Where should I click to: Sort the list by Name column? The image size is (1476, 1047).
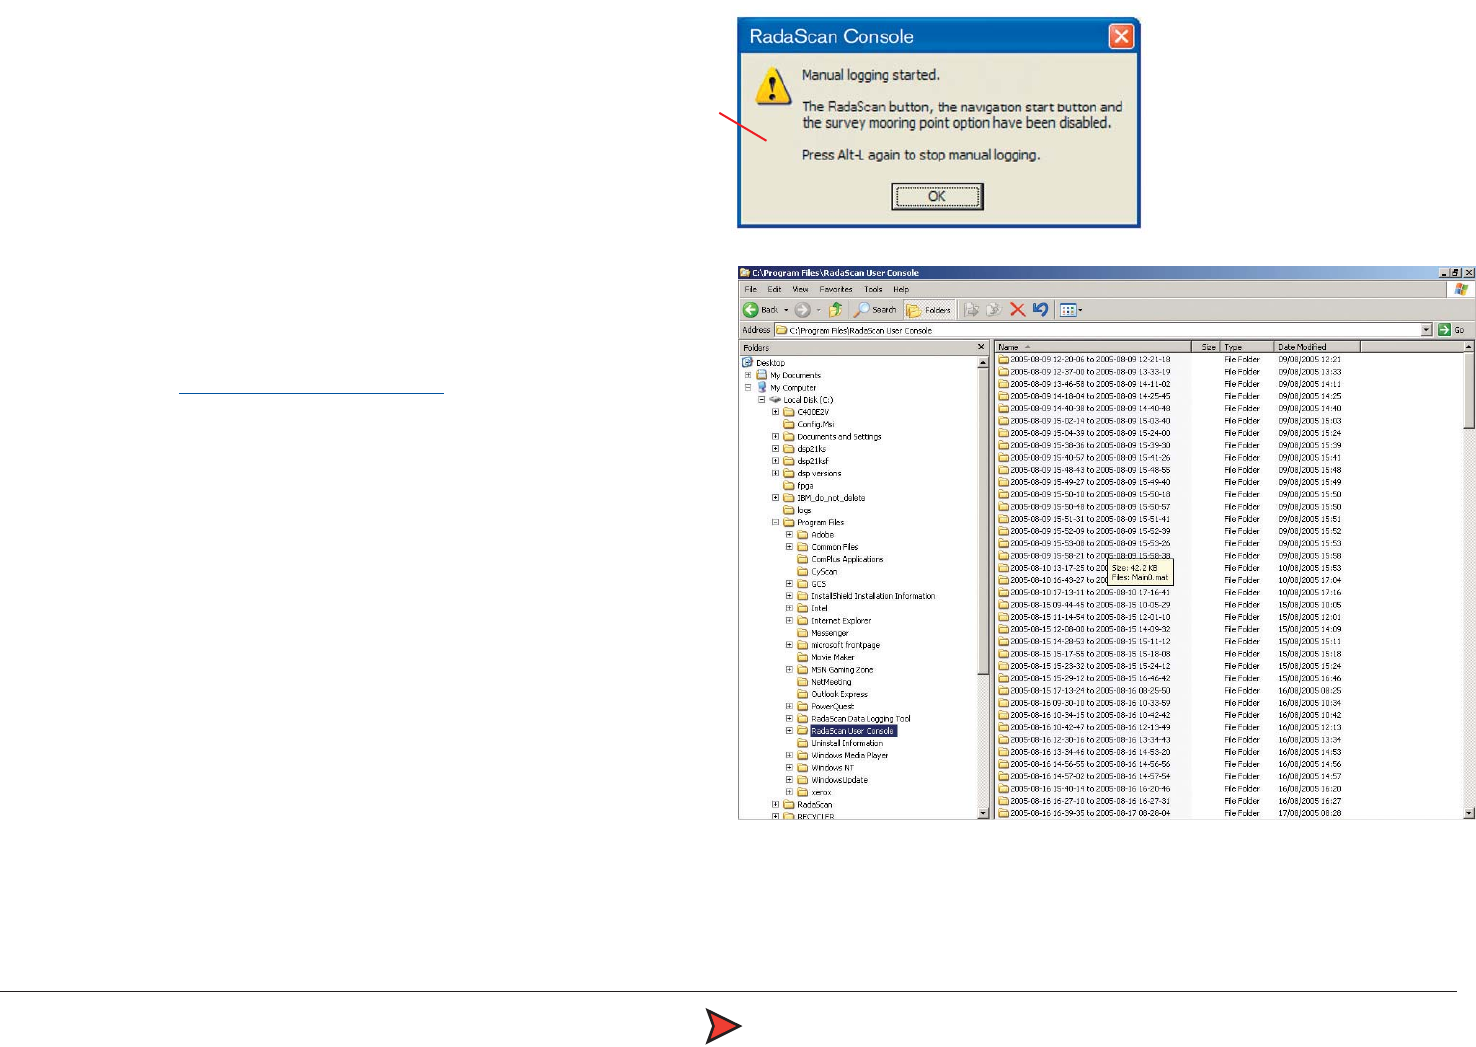click(1092, 347)
